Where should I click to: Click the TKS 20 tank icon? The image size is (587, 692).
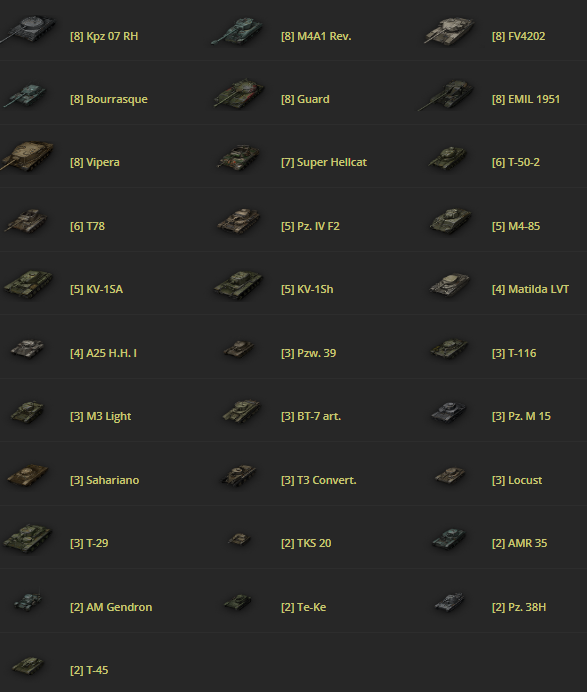click(x=240, y=539)
